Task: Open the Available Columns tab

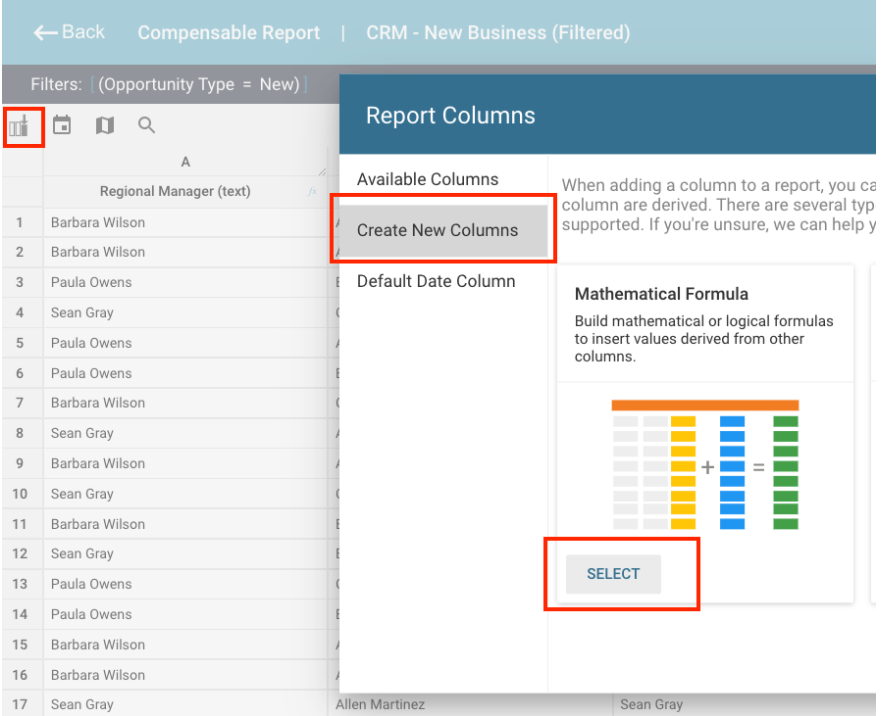Action: click(427, 180)
